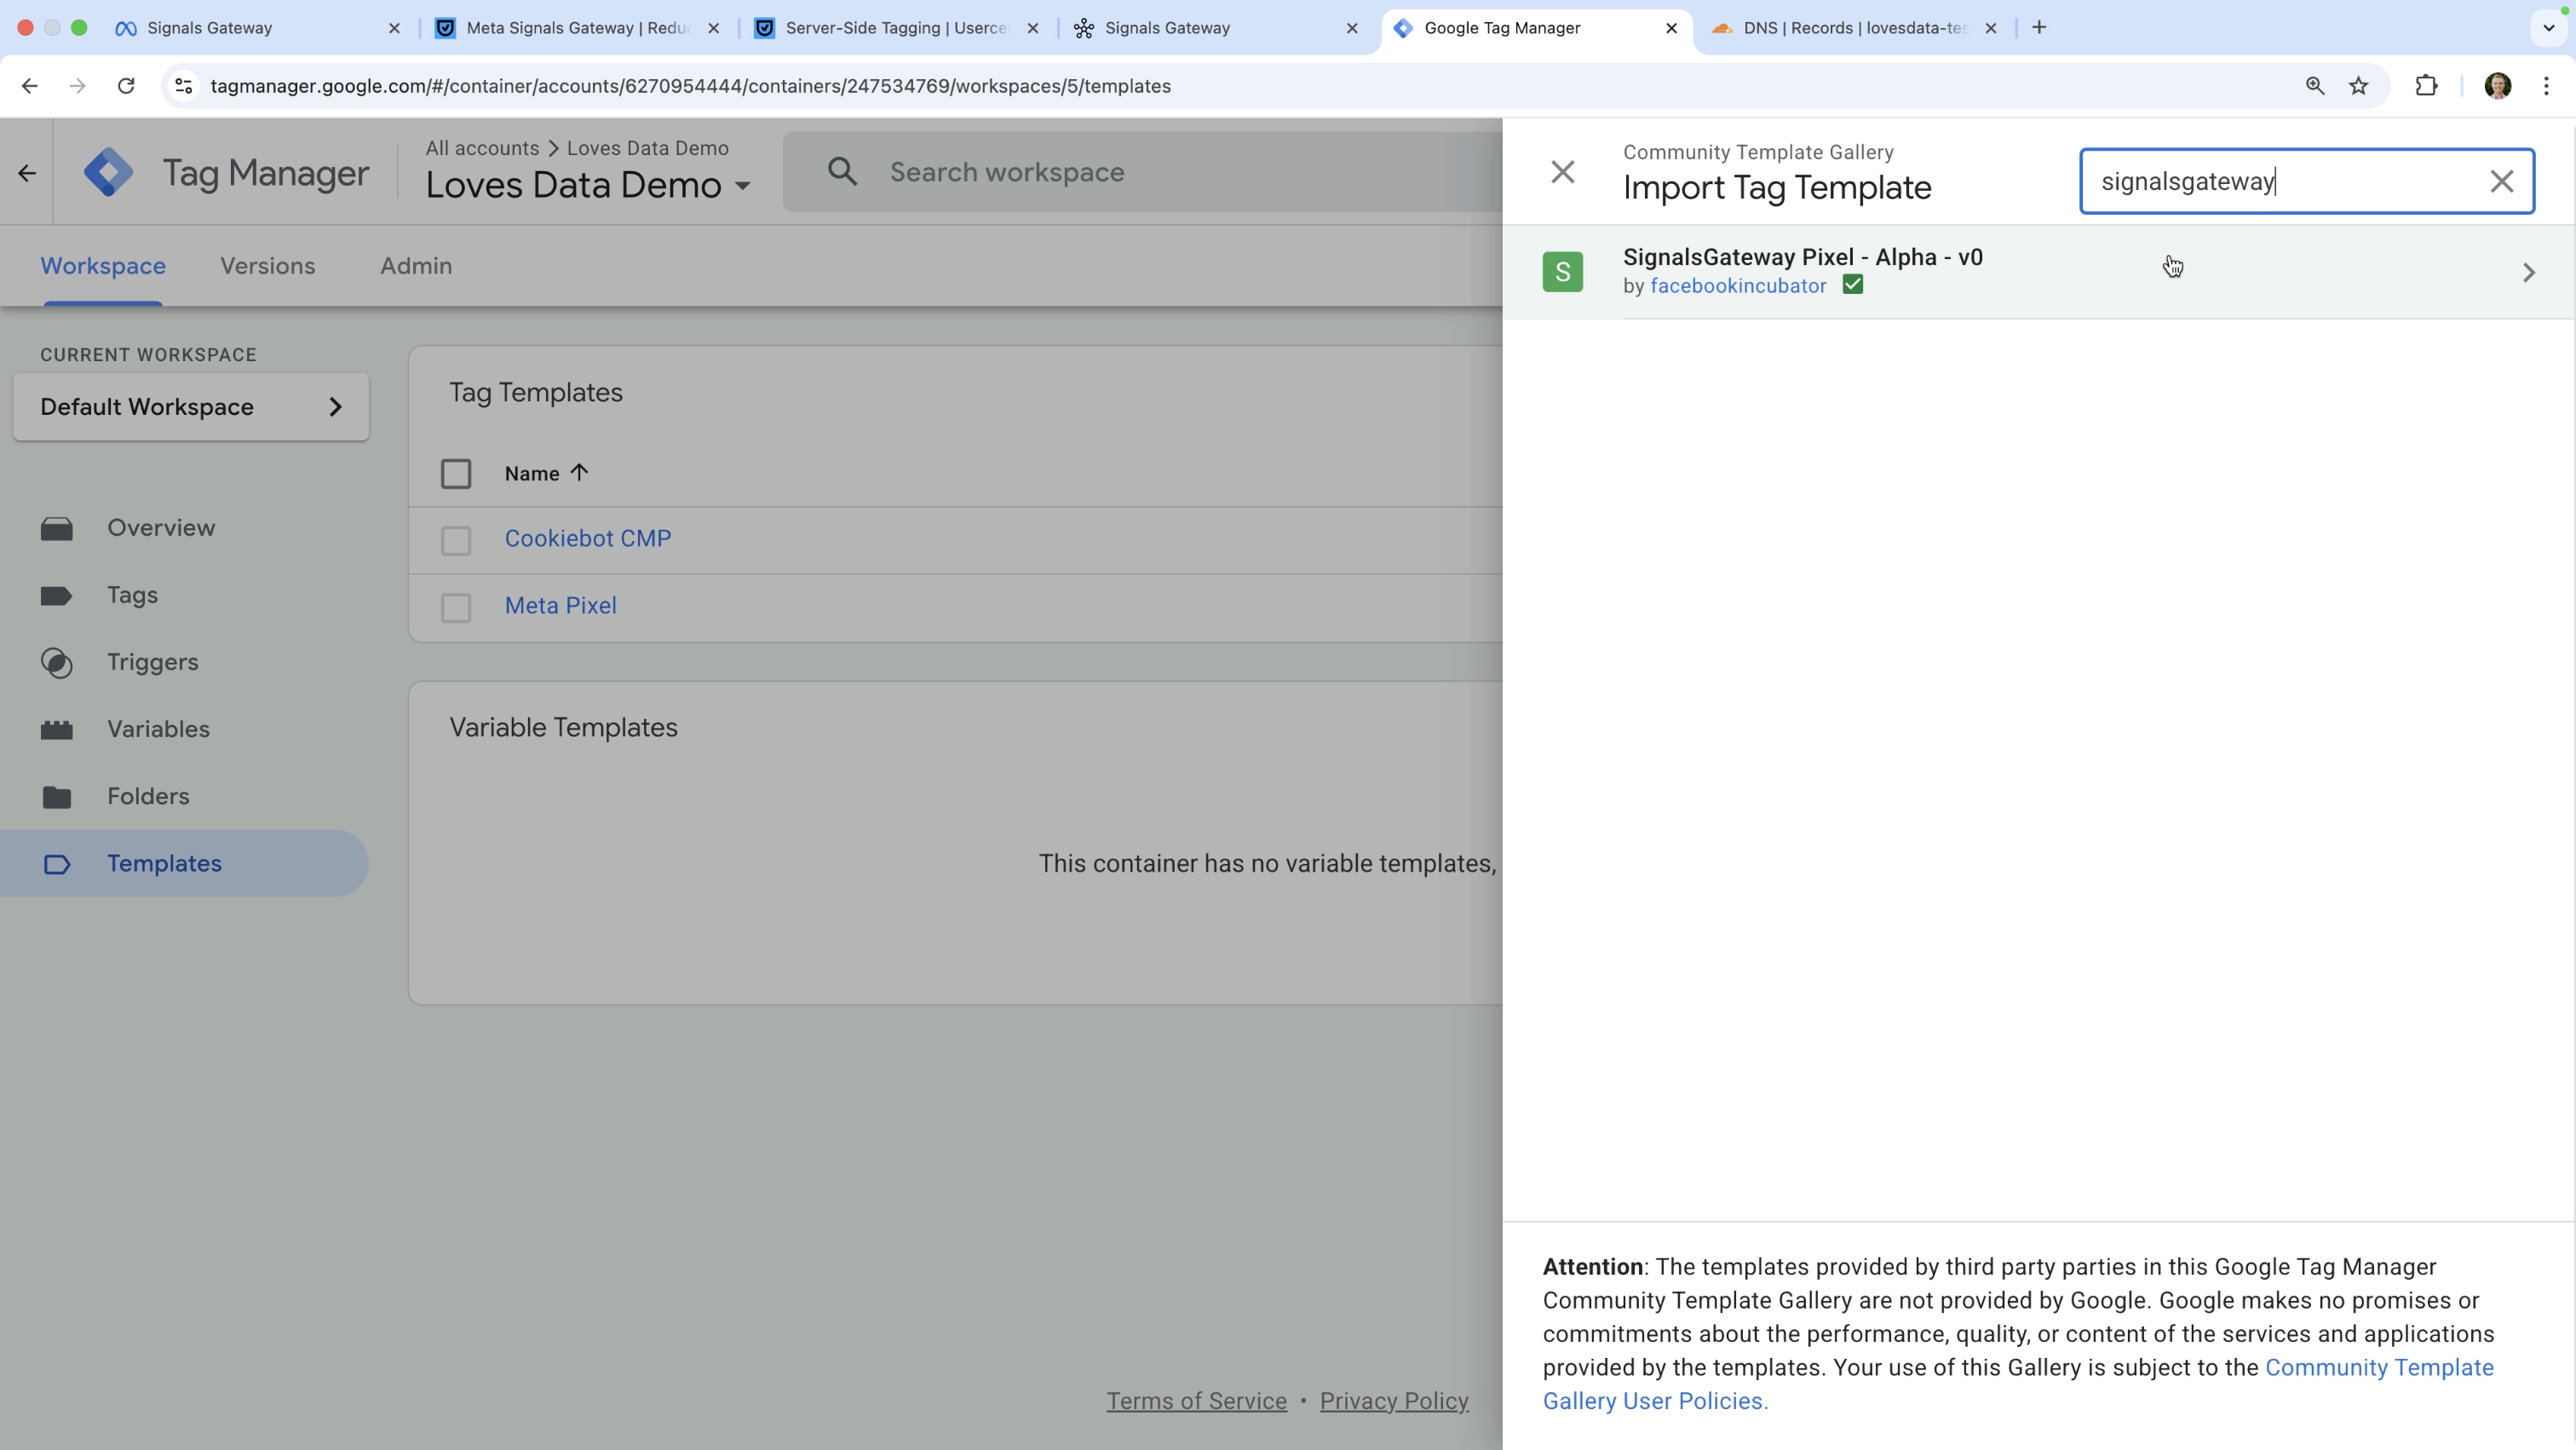Reload the page
Viewport: 2576px width, 1450px height.
coord(126,86)
